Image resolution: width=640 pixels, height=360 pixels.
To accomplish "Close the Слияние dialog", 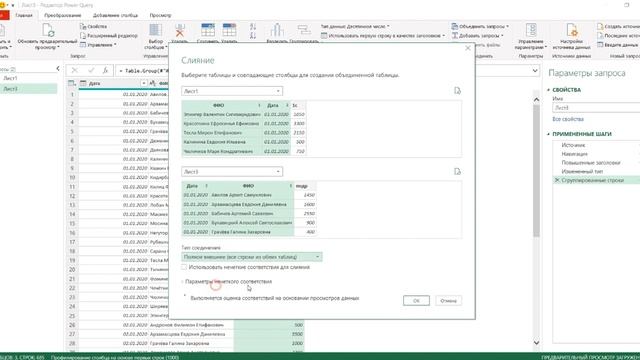I will [468, 48].
